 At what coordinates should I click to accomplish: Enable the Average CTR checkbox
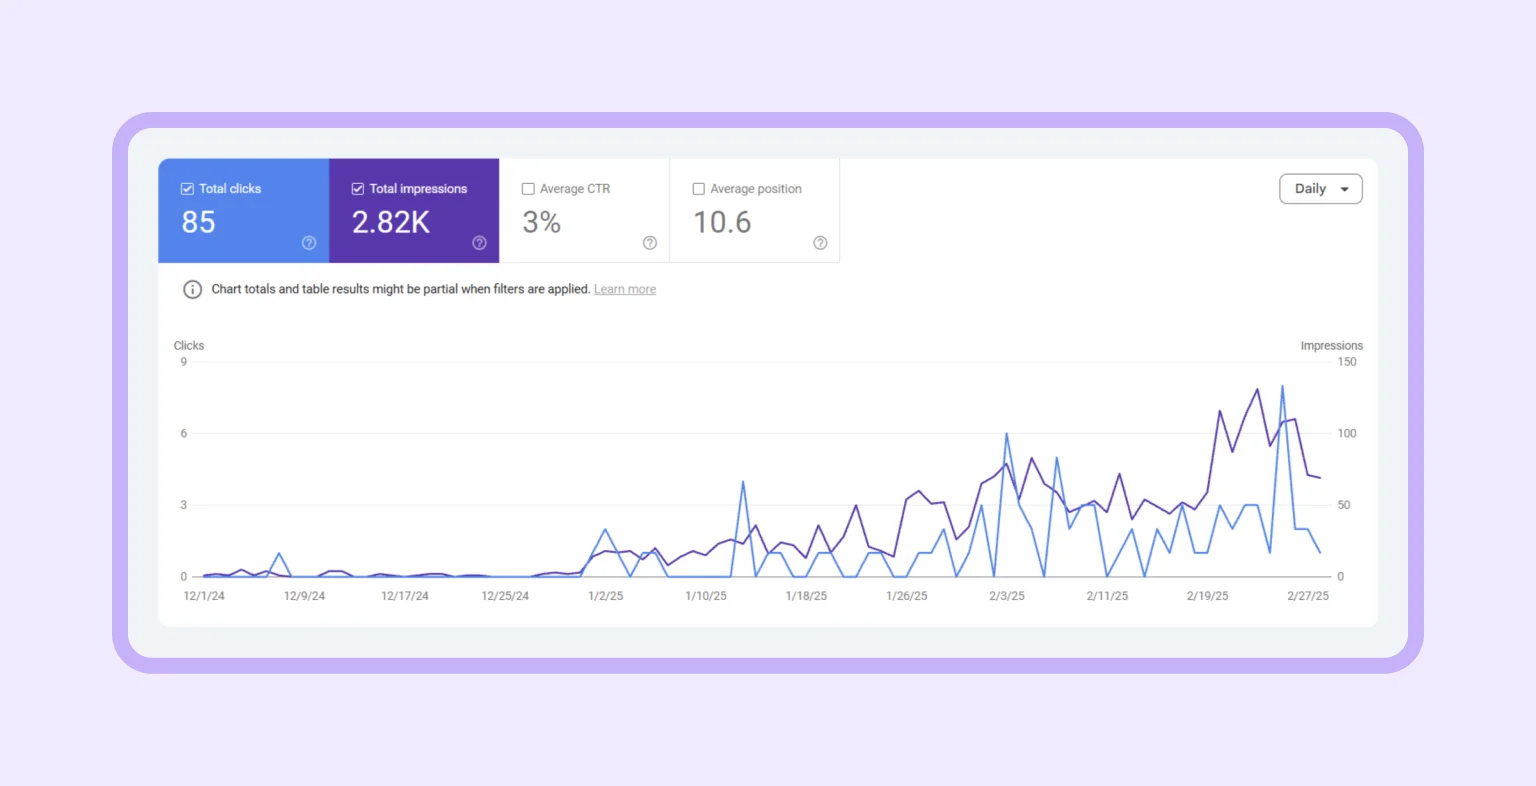(527, 188)
